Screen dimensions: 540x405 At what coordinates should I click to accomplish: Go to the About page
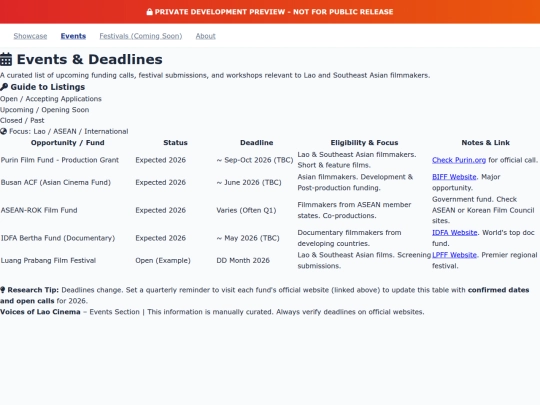206,36
